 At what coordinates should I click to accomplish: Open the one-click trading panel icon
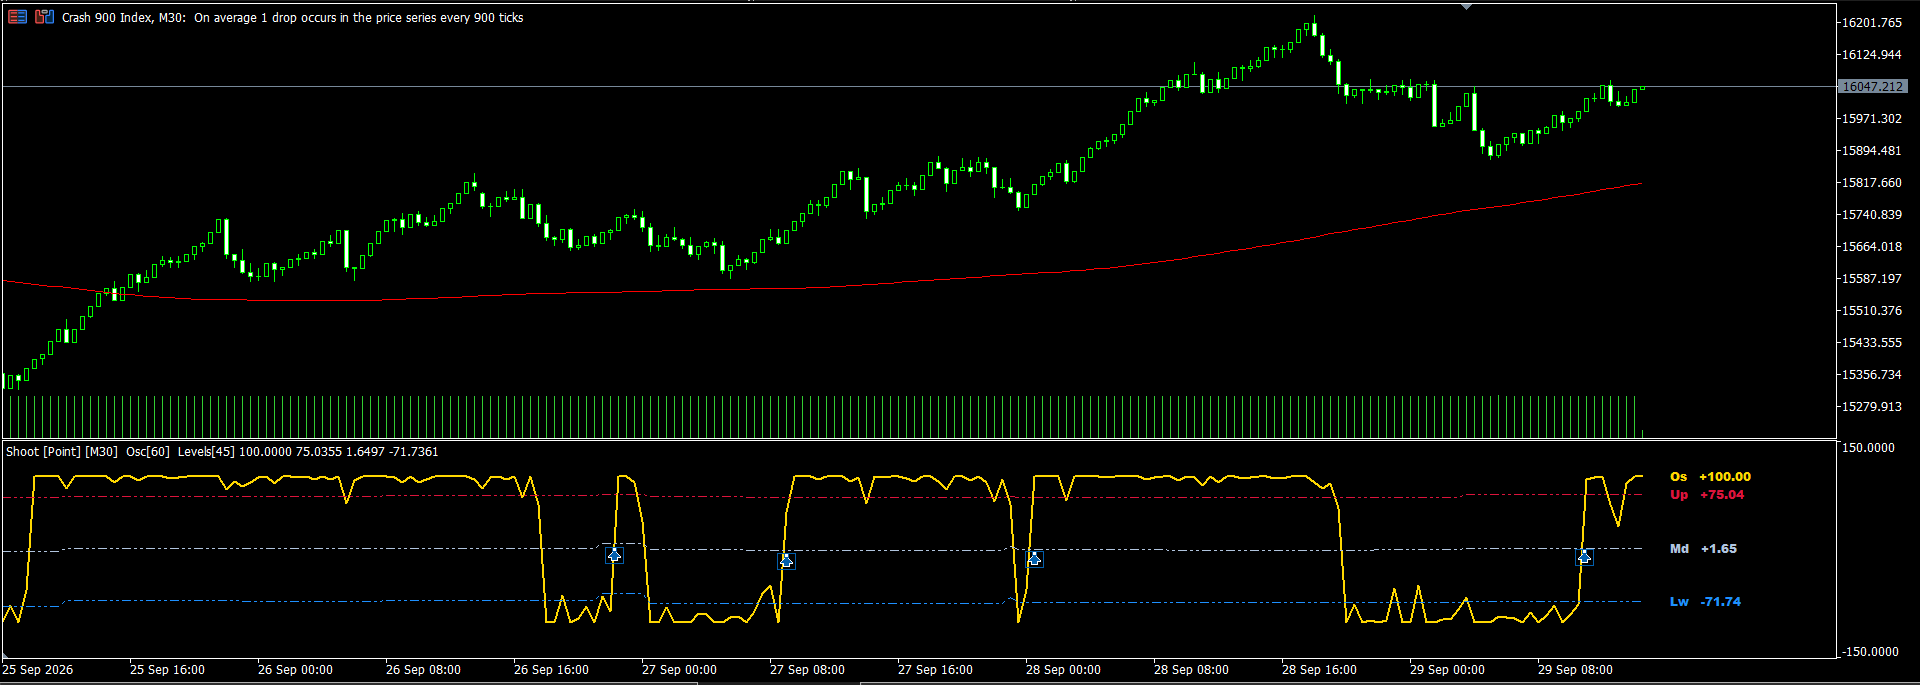coord(44,17)
